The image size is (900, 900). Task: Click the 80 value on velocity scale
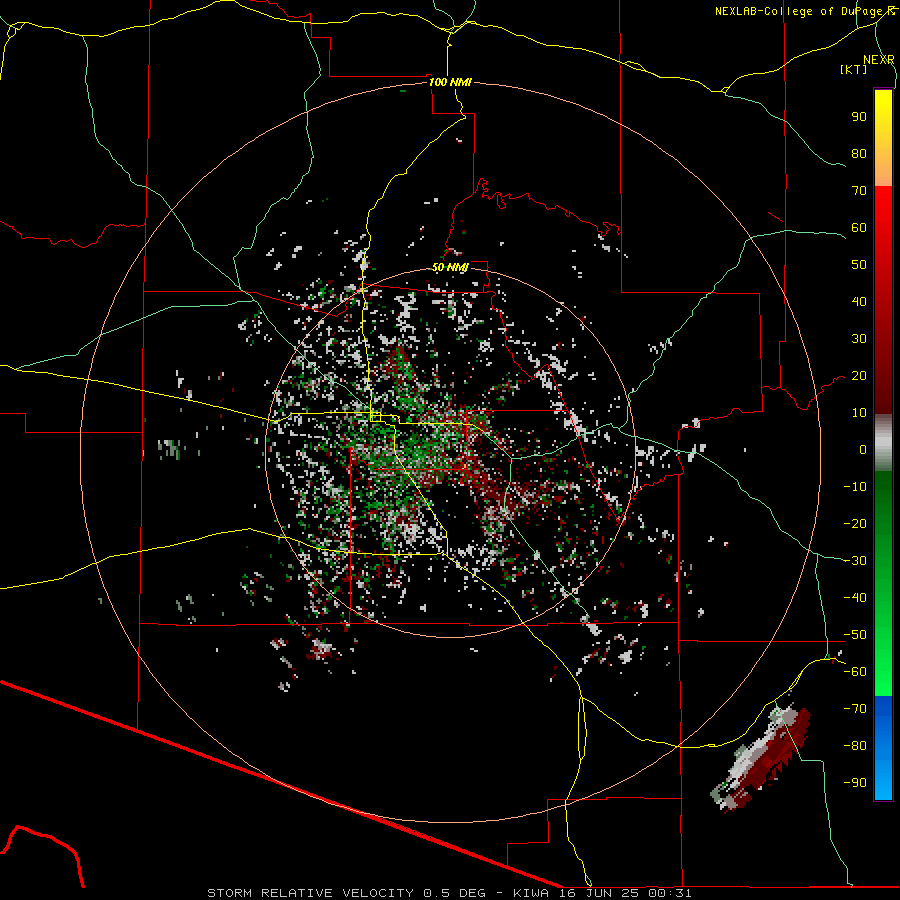click(x=859, y=154)
